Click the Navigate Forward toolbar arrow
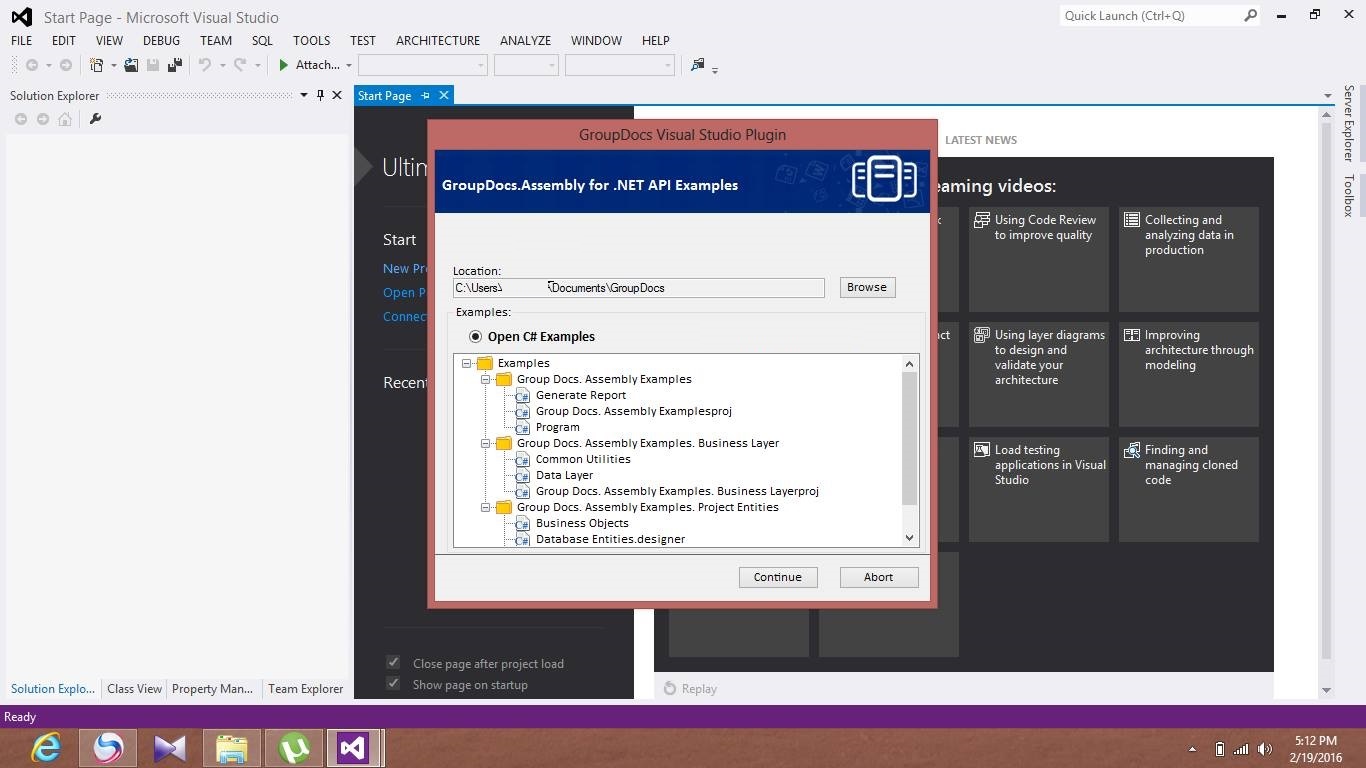 [66, 65]
